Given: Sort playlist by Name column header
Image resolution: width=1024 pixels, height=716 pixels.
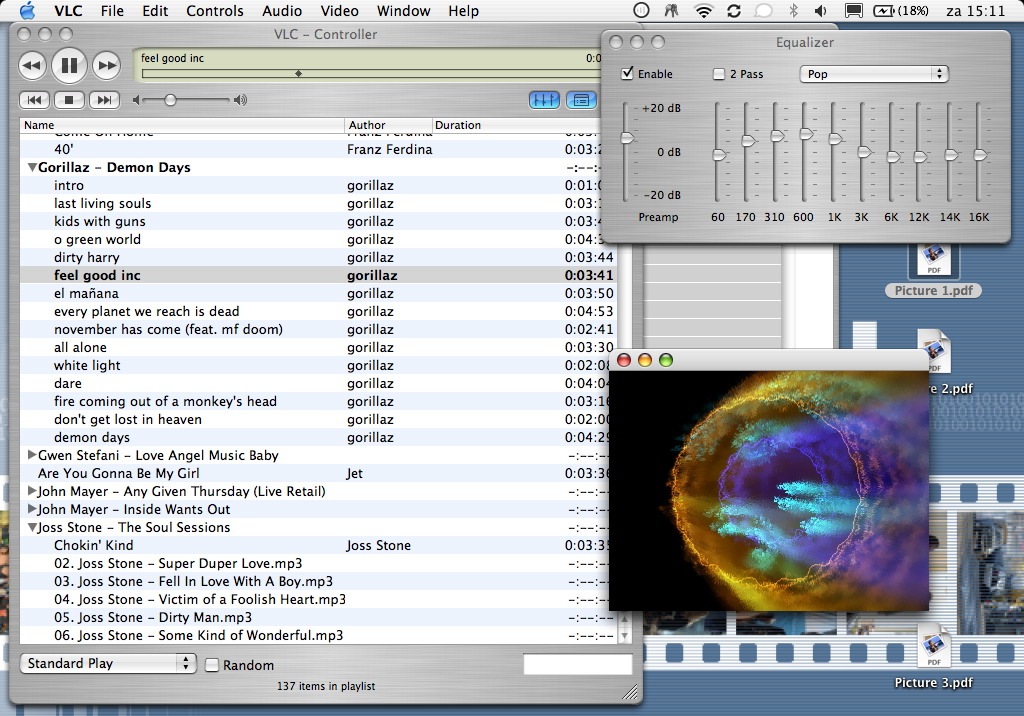Looking at the screenshot, I should pos(182,125).
